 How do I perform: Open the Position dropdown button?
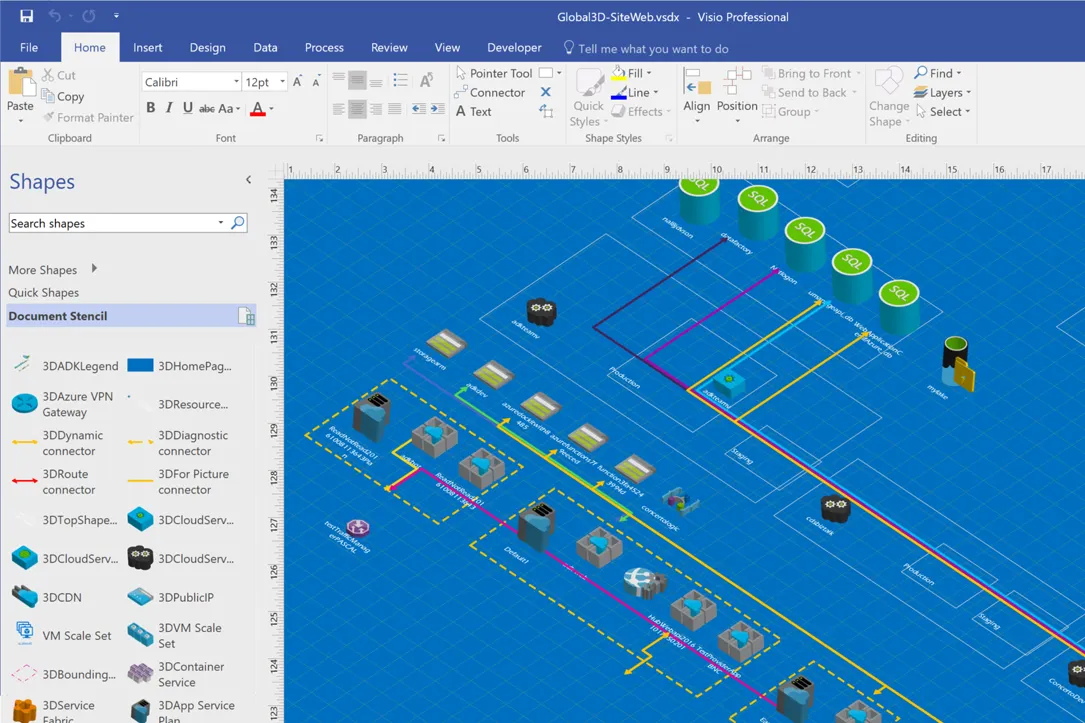[x=737, y=95]
